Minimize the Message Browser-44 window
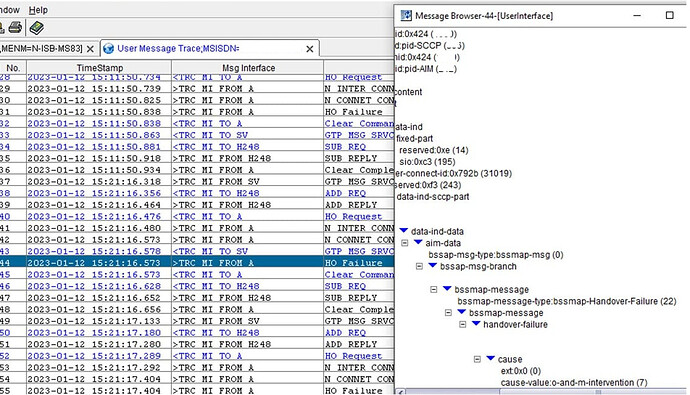This screenshot has width=690, height=395. coord(637,15)
